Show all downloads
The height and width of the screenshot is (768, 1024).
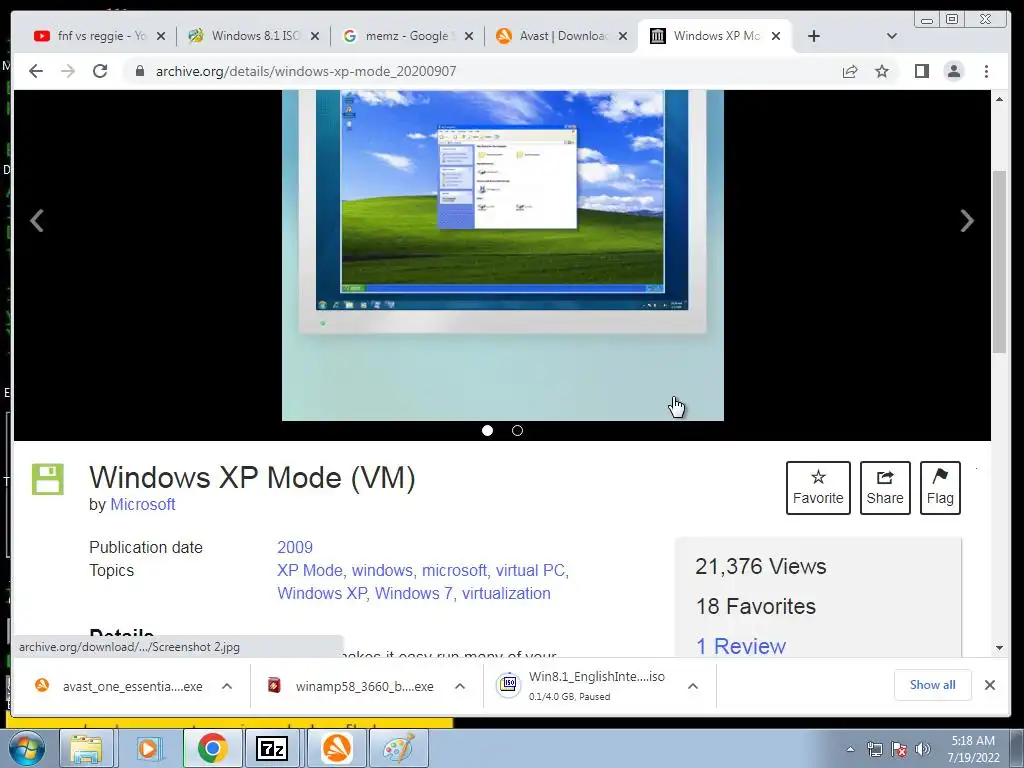coord(933,684)
